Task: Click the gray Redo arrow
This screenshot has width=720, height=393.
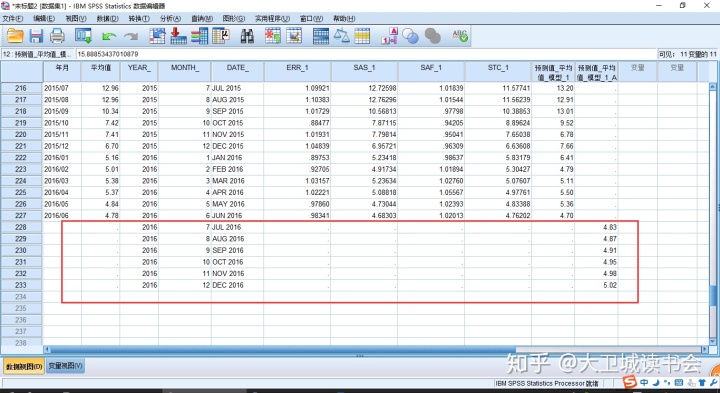Action: pyautogui.click(x=131, y=36)
